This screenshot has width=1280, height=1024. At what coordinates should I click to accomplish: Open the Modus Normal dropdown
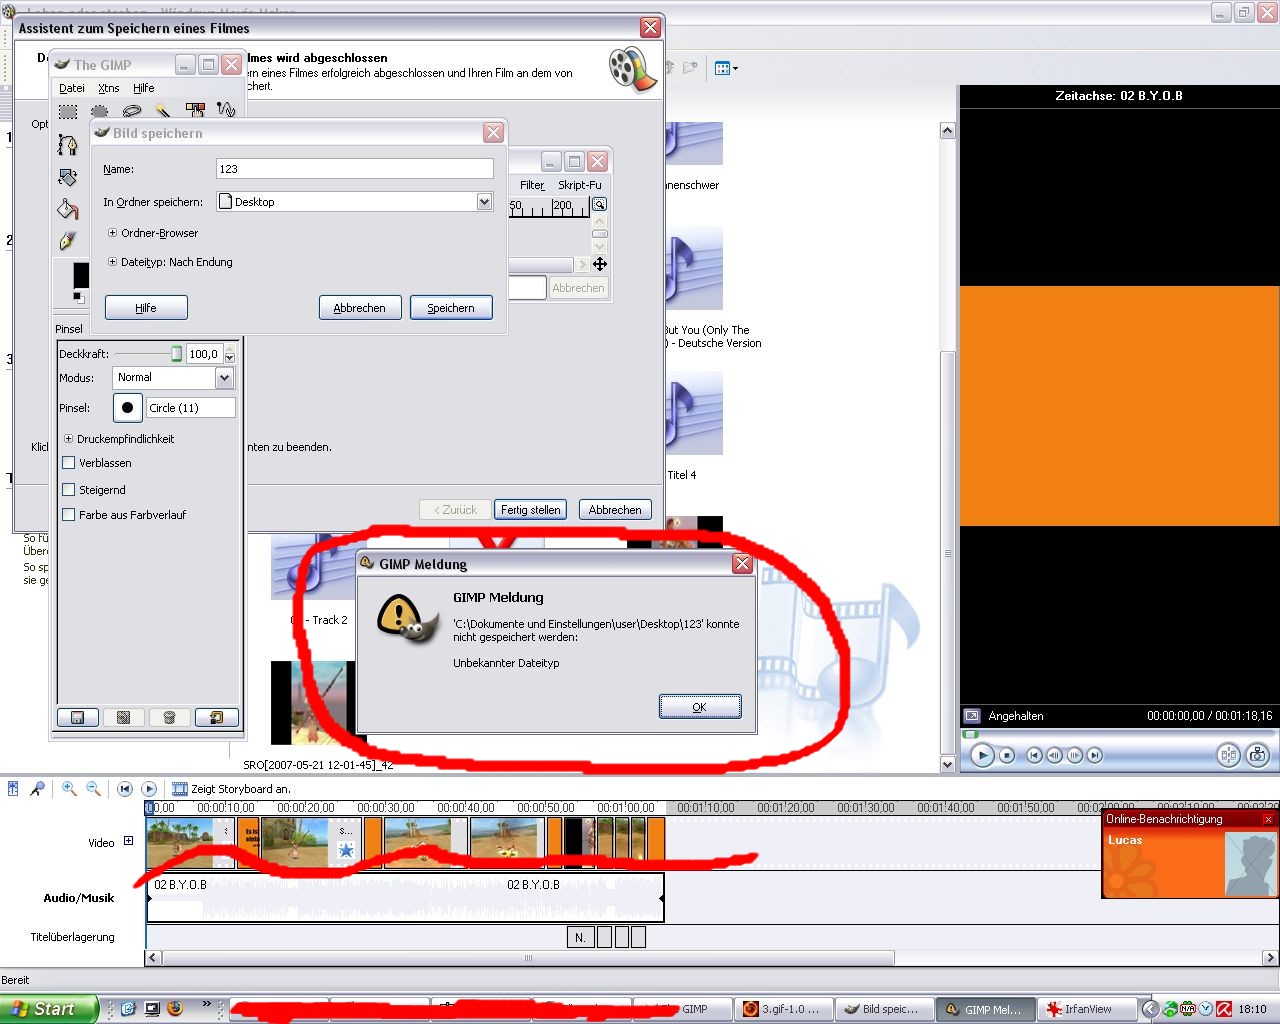point(224,378)
